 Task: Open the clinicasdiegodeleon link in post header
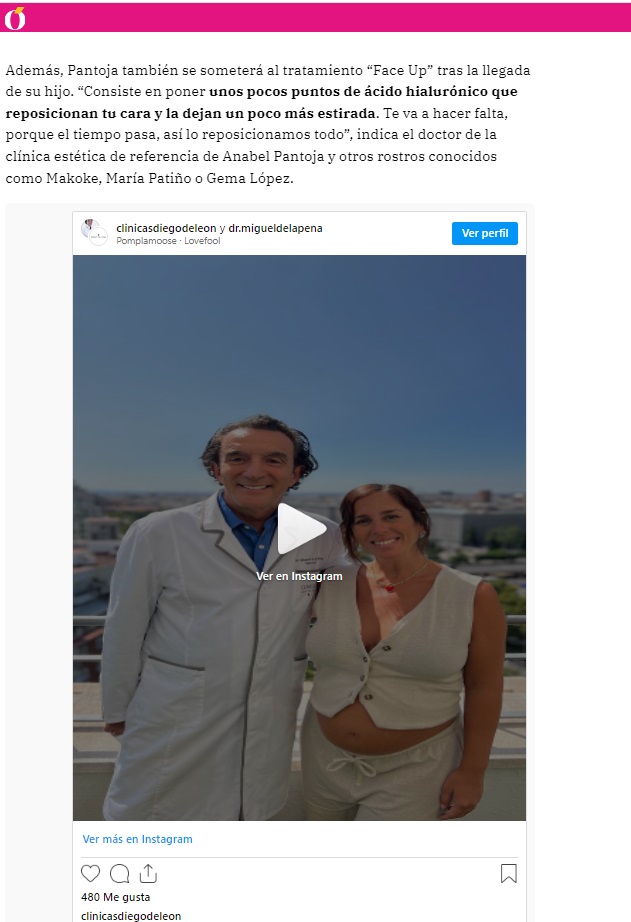166,228
